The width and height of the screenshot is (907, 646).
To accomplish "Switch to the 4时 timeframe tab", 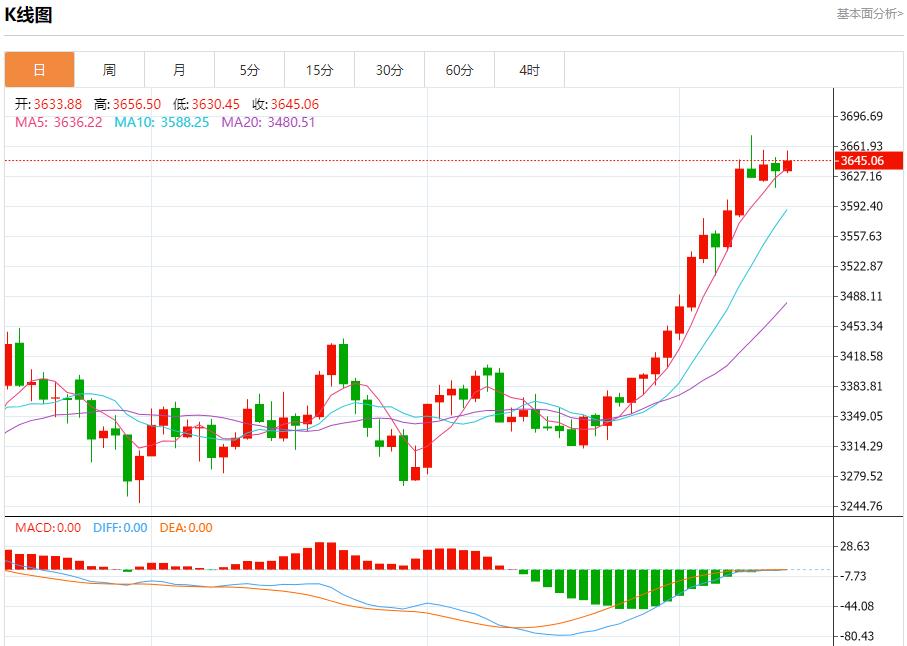I will point(529,70).
